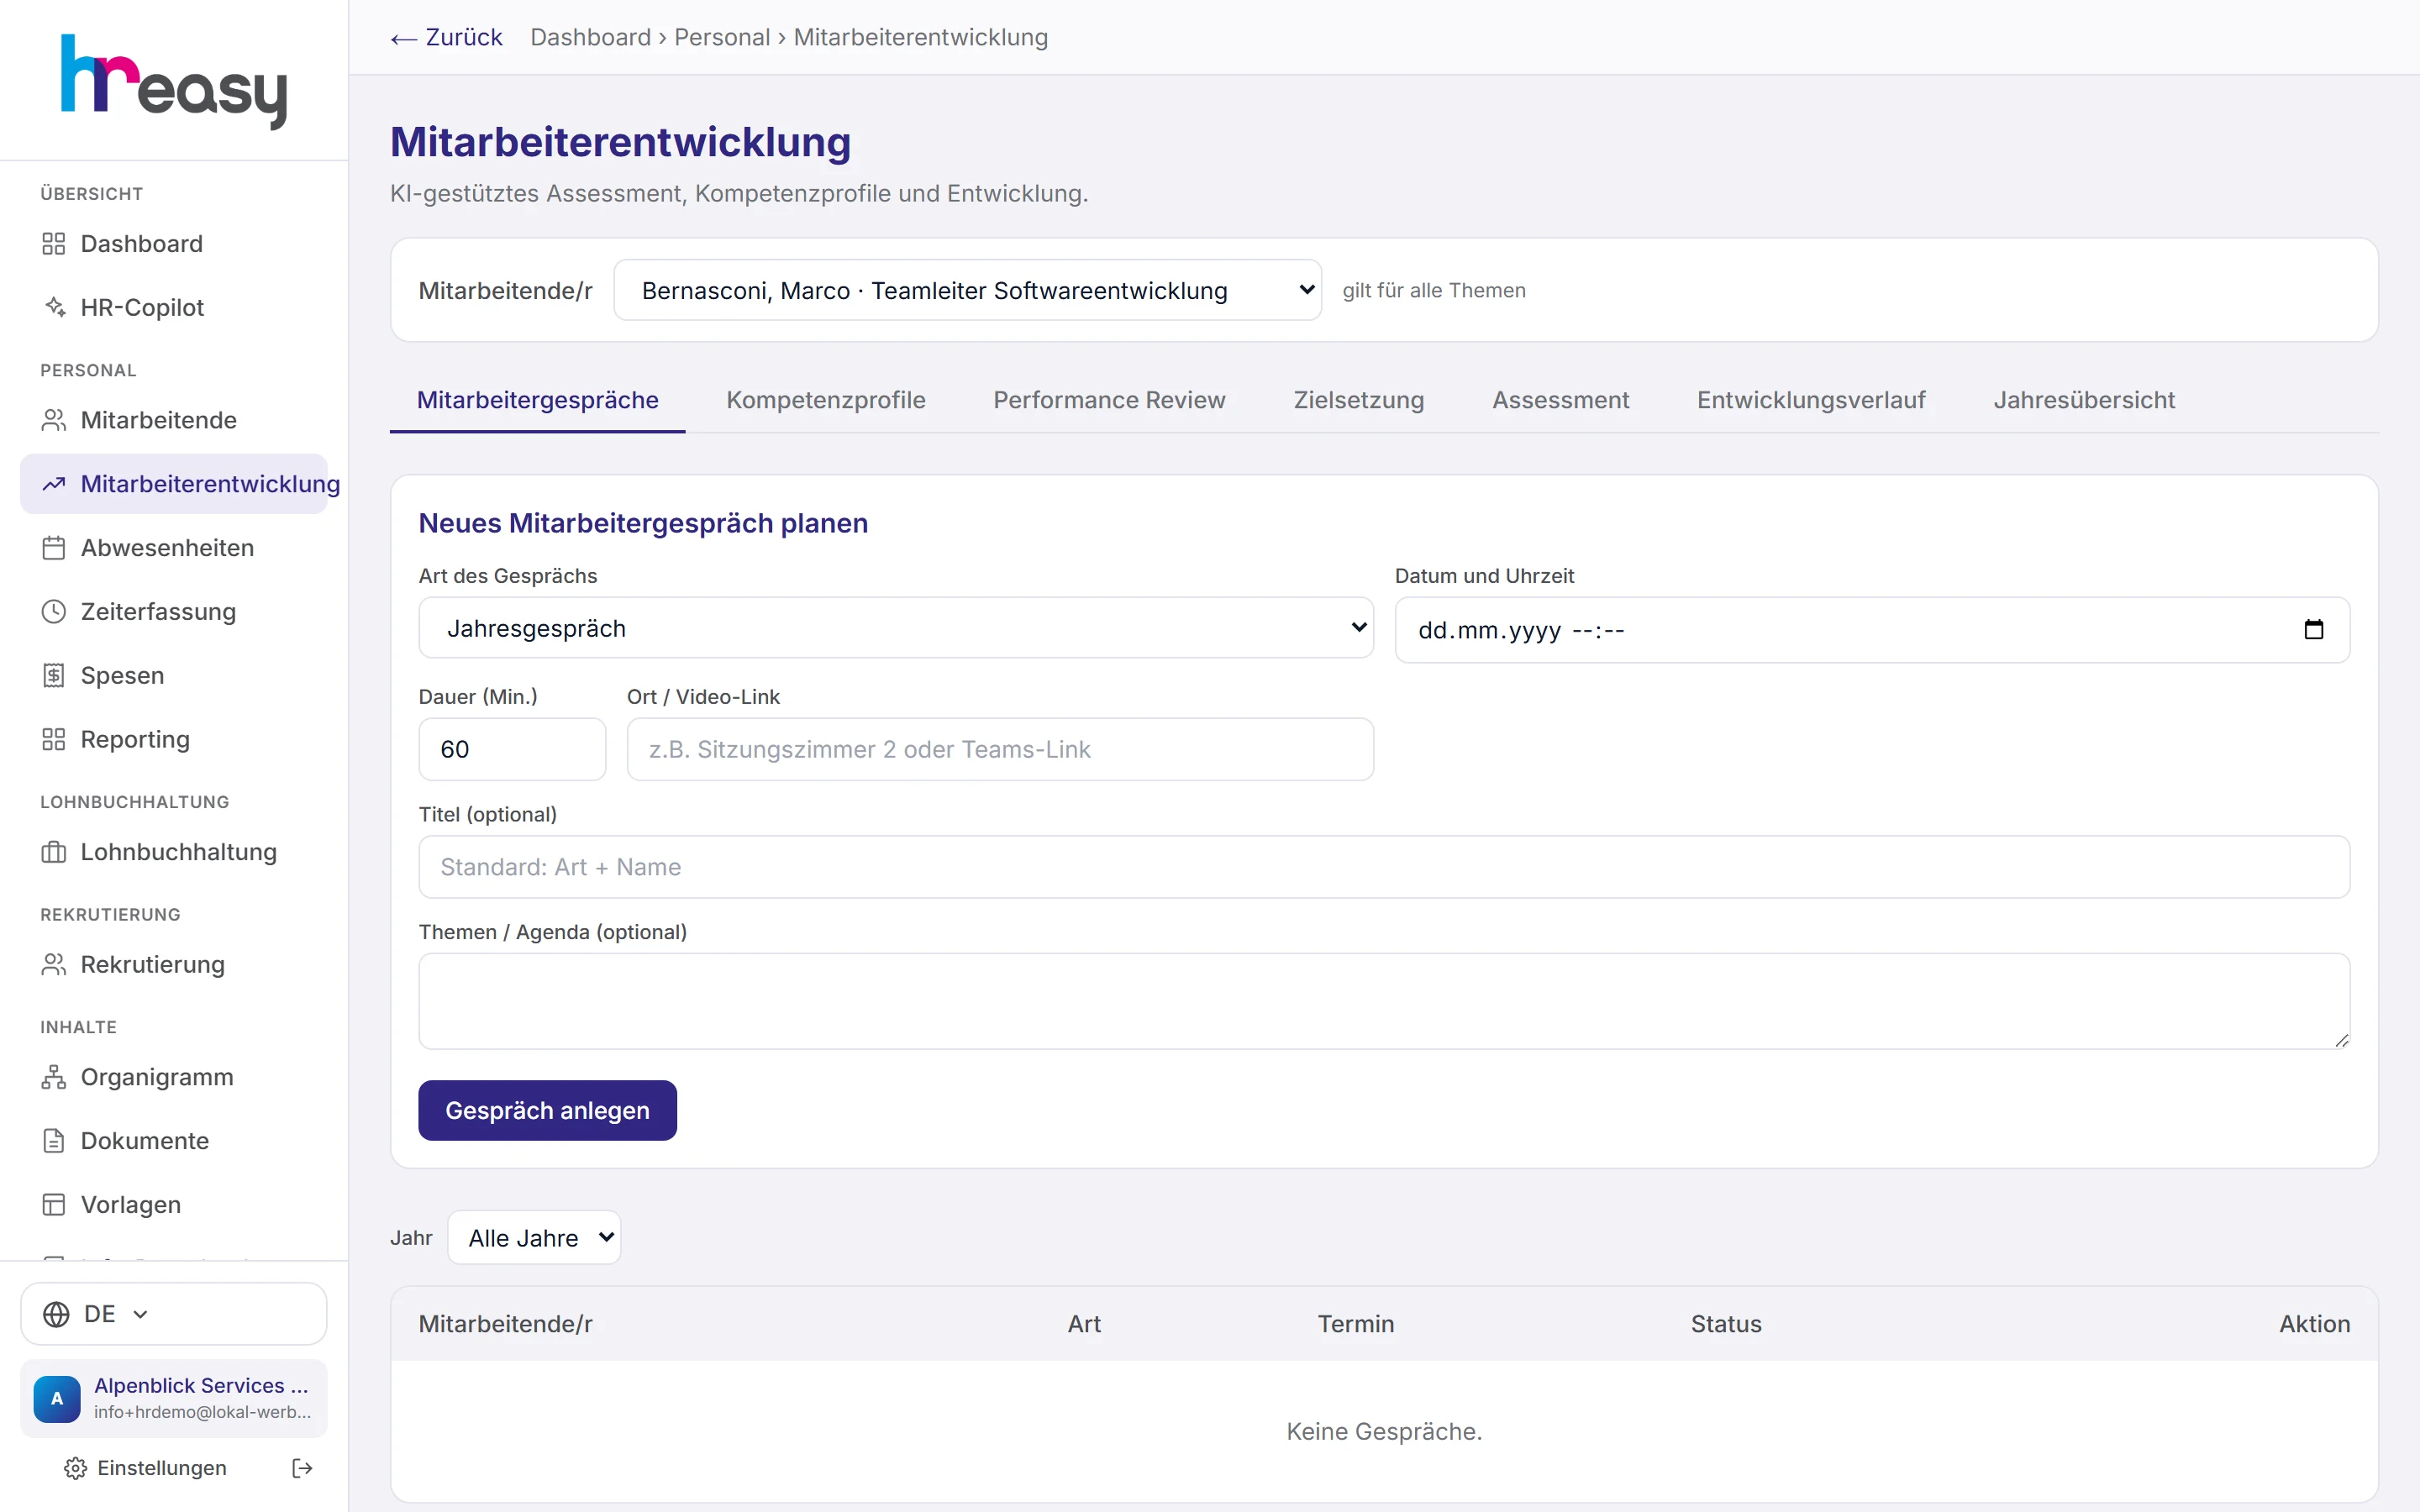Screen dimensions: 2420x1512
Task: Open the Alpenblick Services account card
Action: click(174, 1398)
